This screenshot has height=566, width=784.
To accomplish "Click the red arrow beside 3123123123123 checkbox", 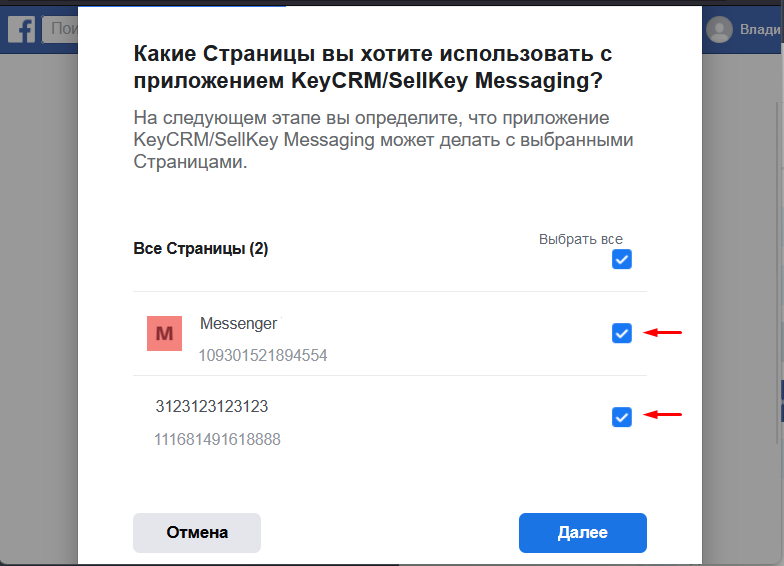I will coord(662,414).
